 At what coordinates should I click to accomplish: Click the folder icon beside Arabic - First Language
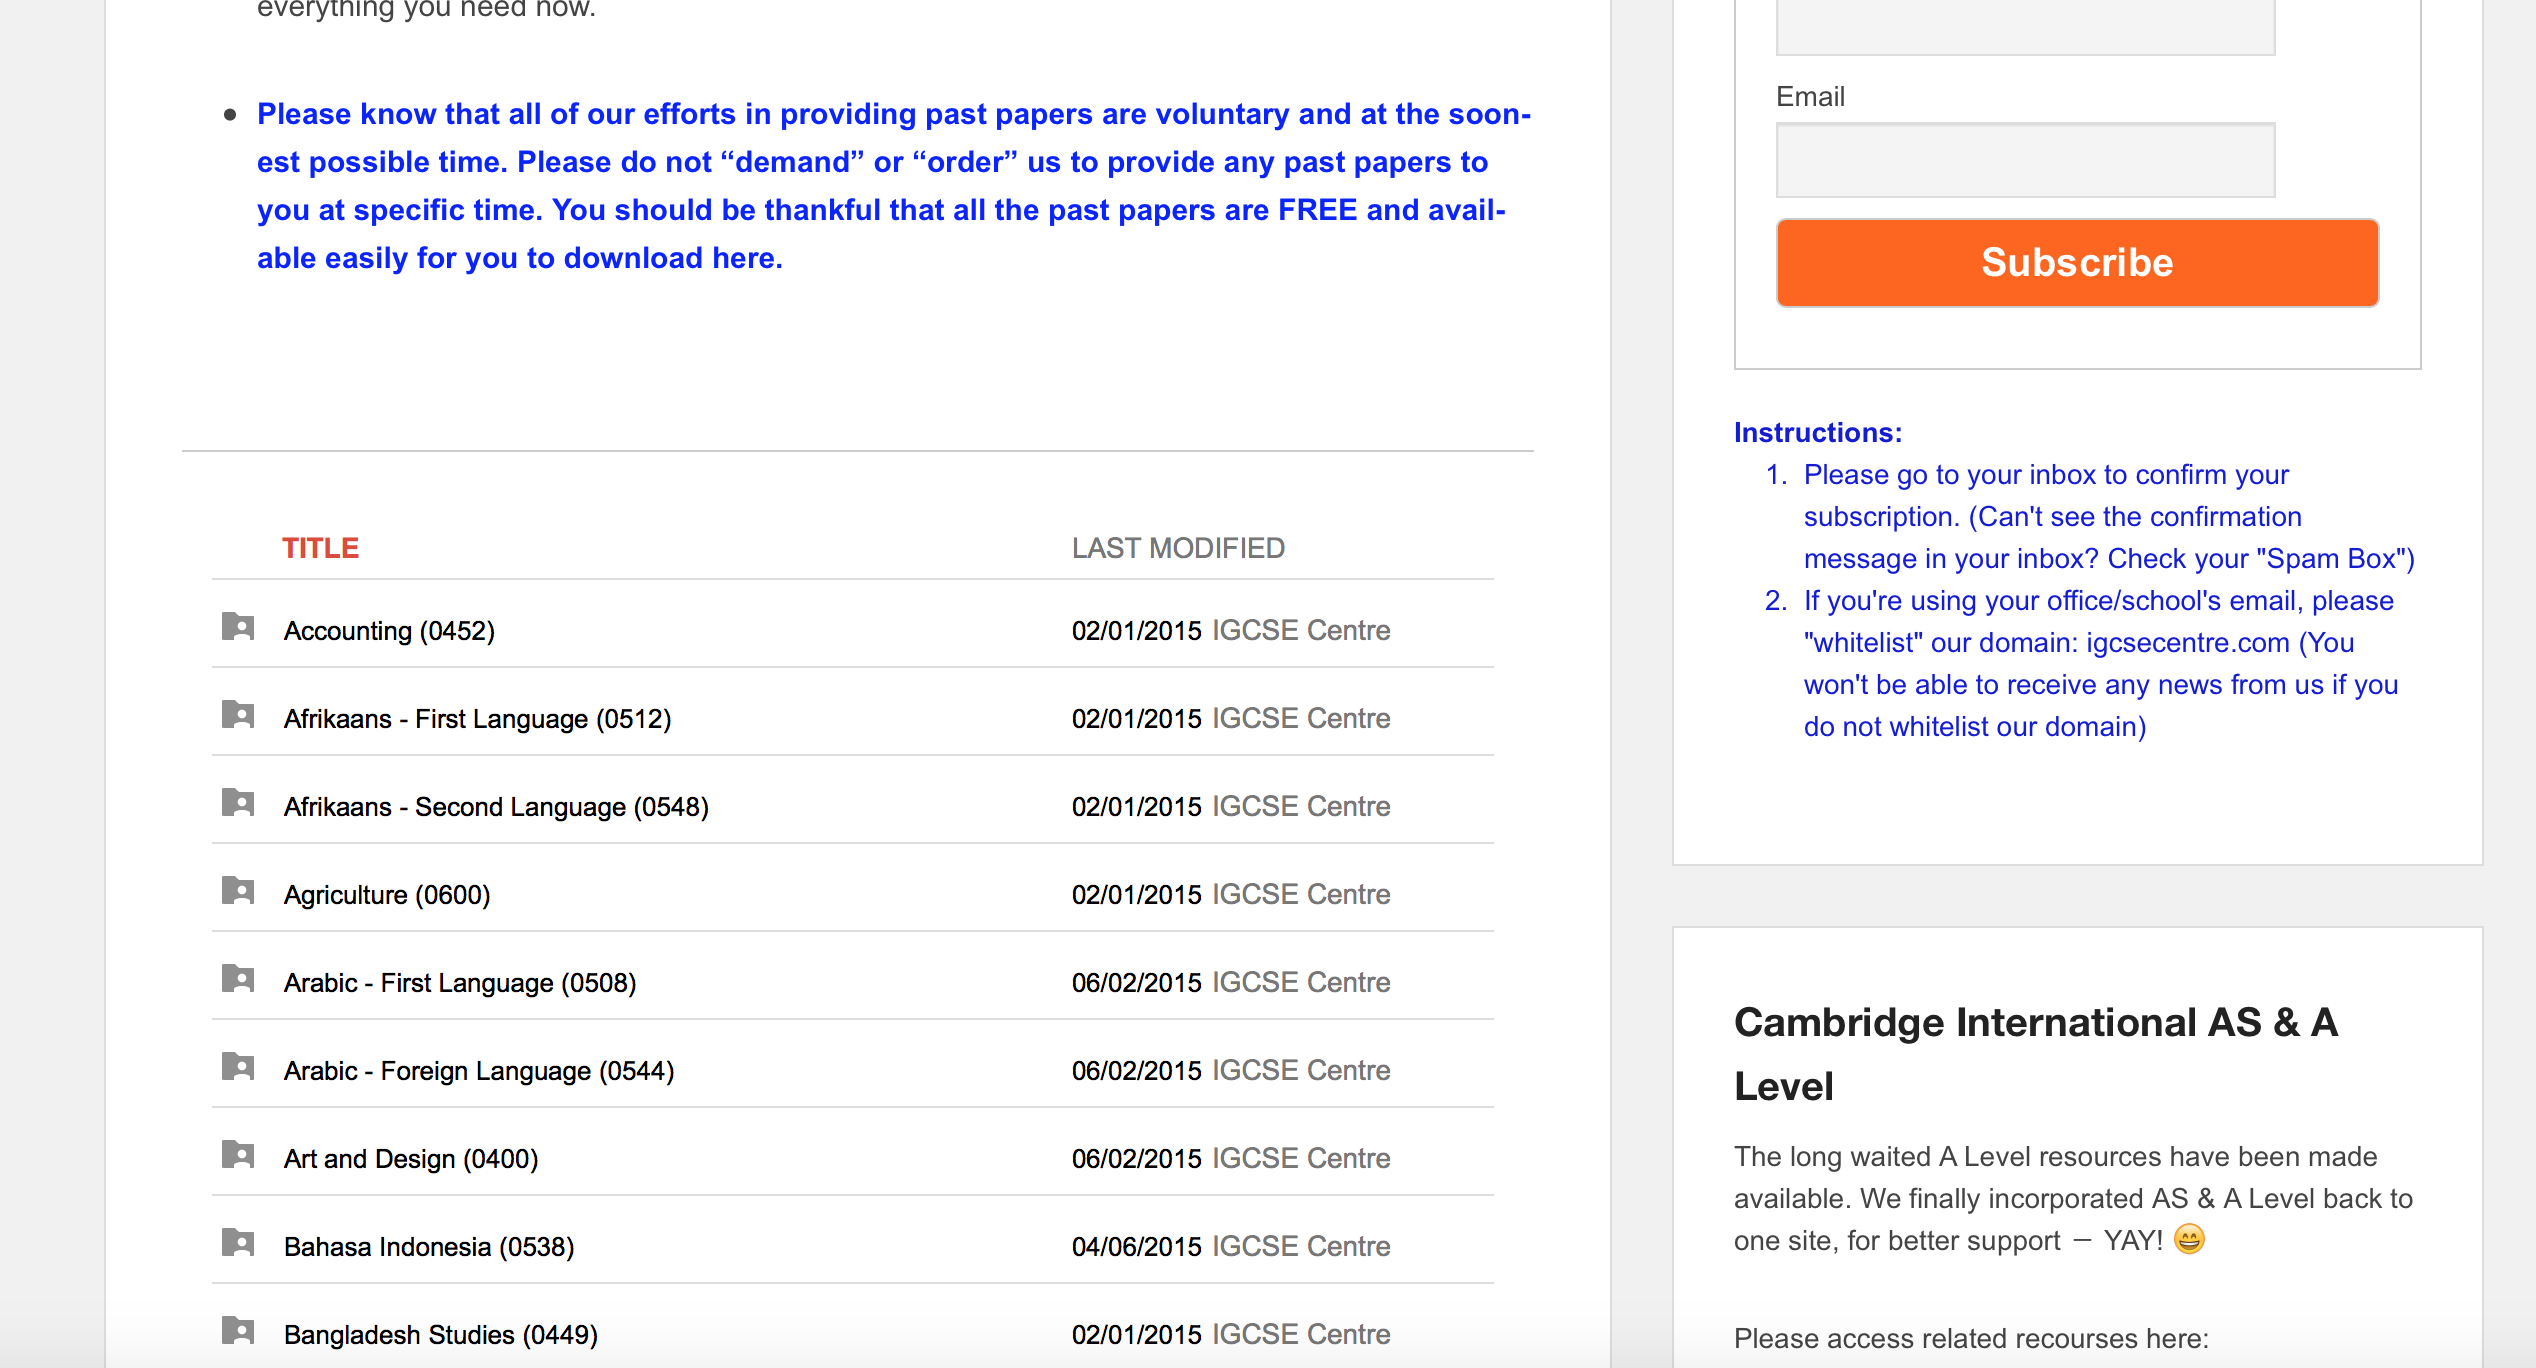coord(238,979)
